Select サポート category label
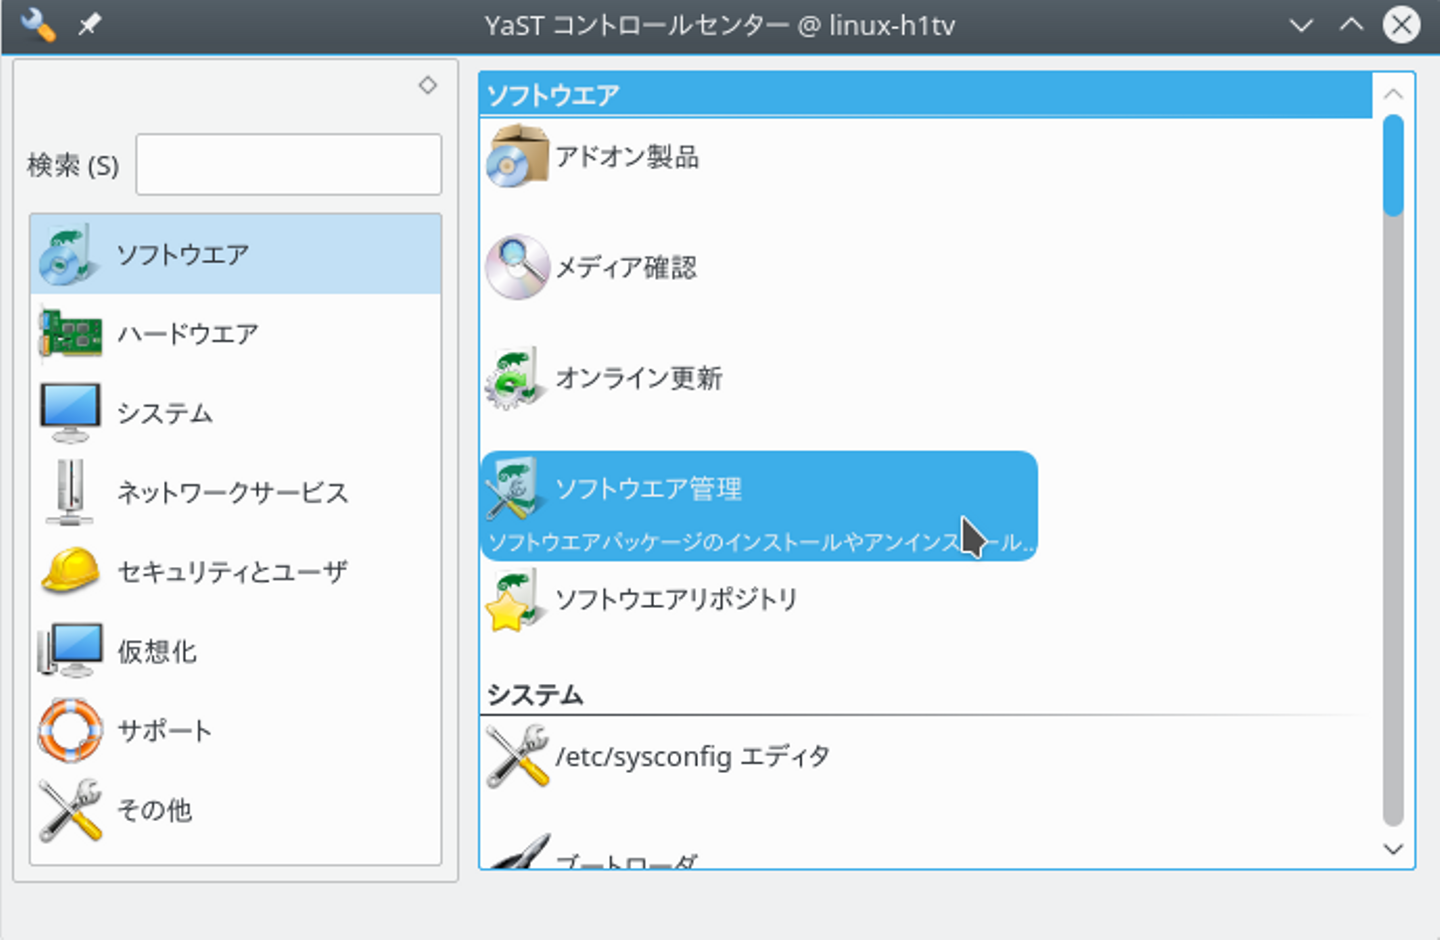This screenshot has height=940, width=1440. pyautogui.click(x=165, y=731)
